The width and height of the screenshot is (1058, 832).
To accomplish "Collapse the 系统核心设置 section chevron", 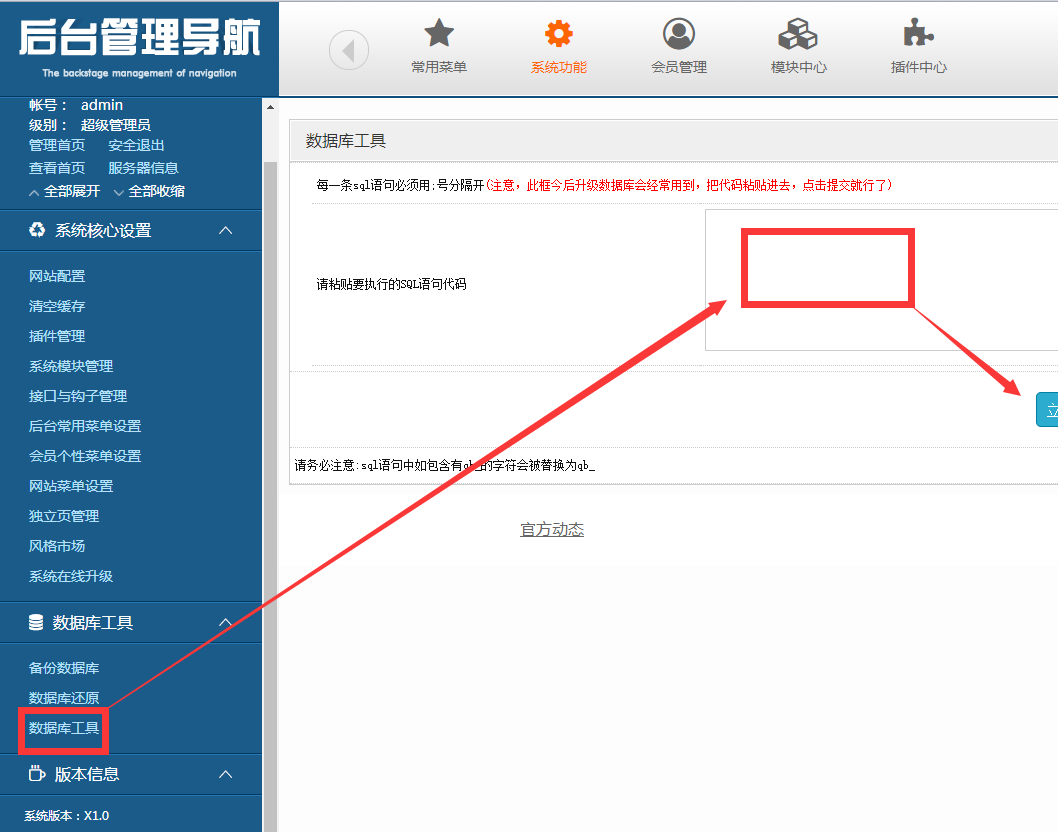I will 226,230.
